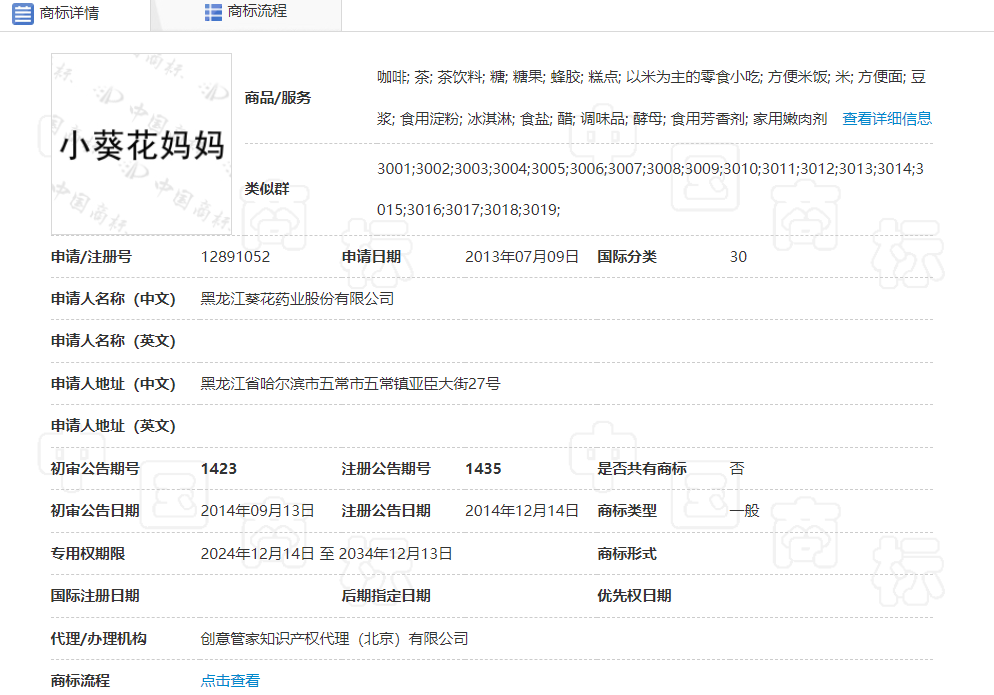
Task: Switch to the 商标流程 tab
Action: pyautogui.click(x=247, y=14)
